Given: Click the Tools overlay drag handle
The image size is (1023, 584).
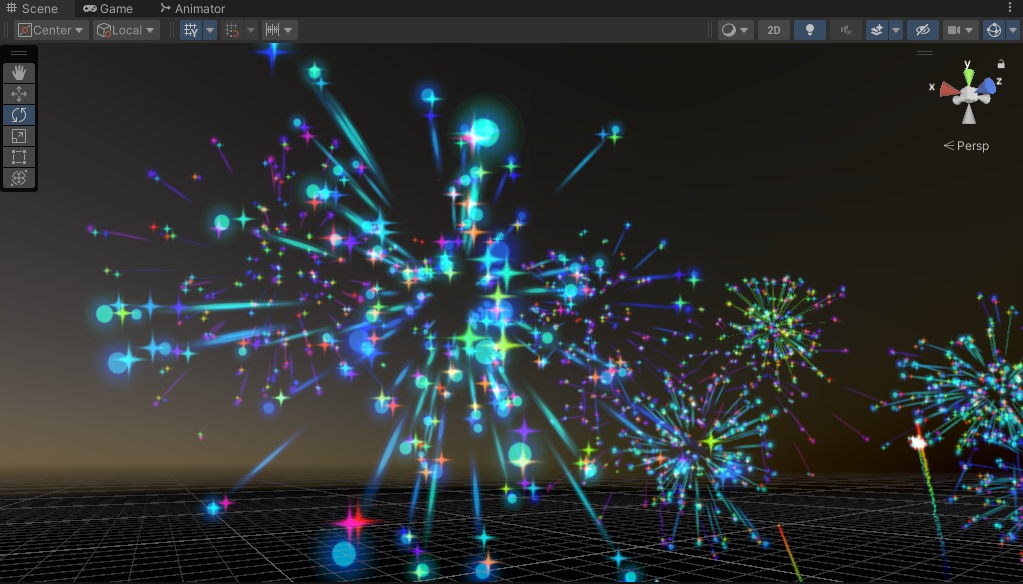Looking at the screenshot, I should [19, 53].
